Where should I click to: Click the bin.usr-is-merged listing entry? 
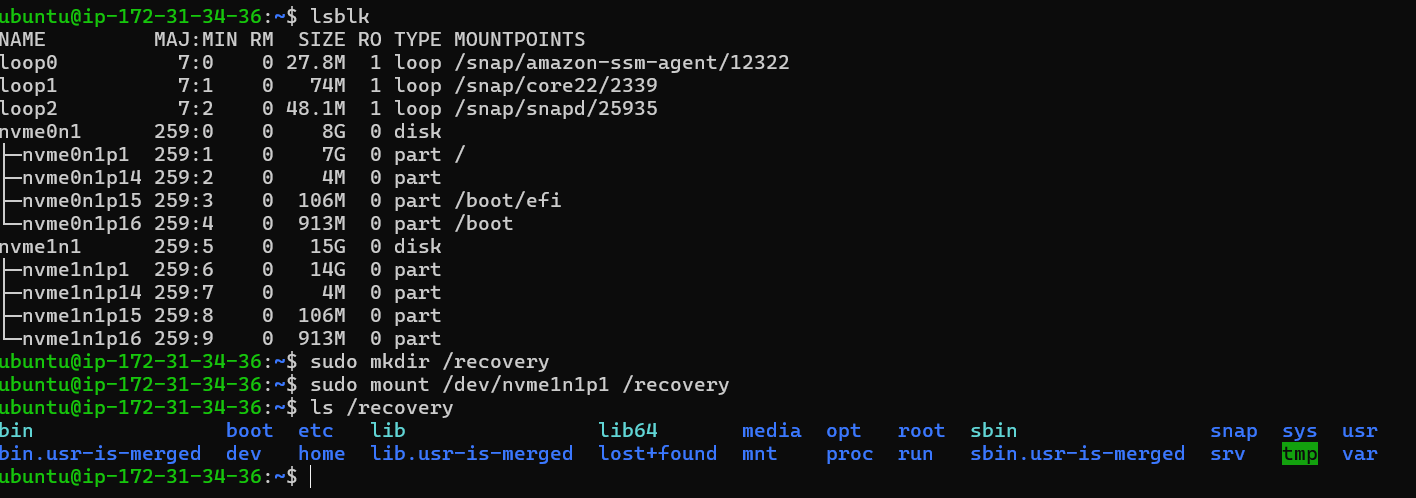coord(100,454)
